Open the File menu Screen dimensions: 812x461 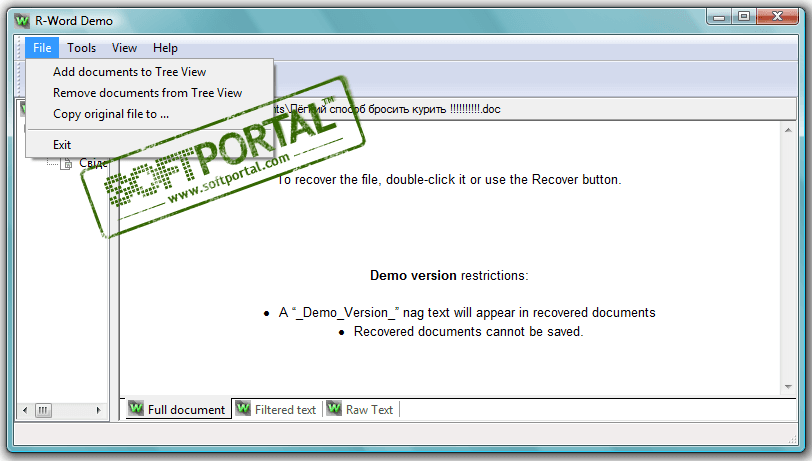pyautogui.click(x=42, y=48)
